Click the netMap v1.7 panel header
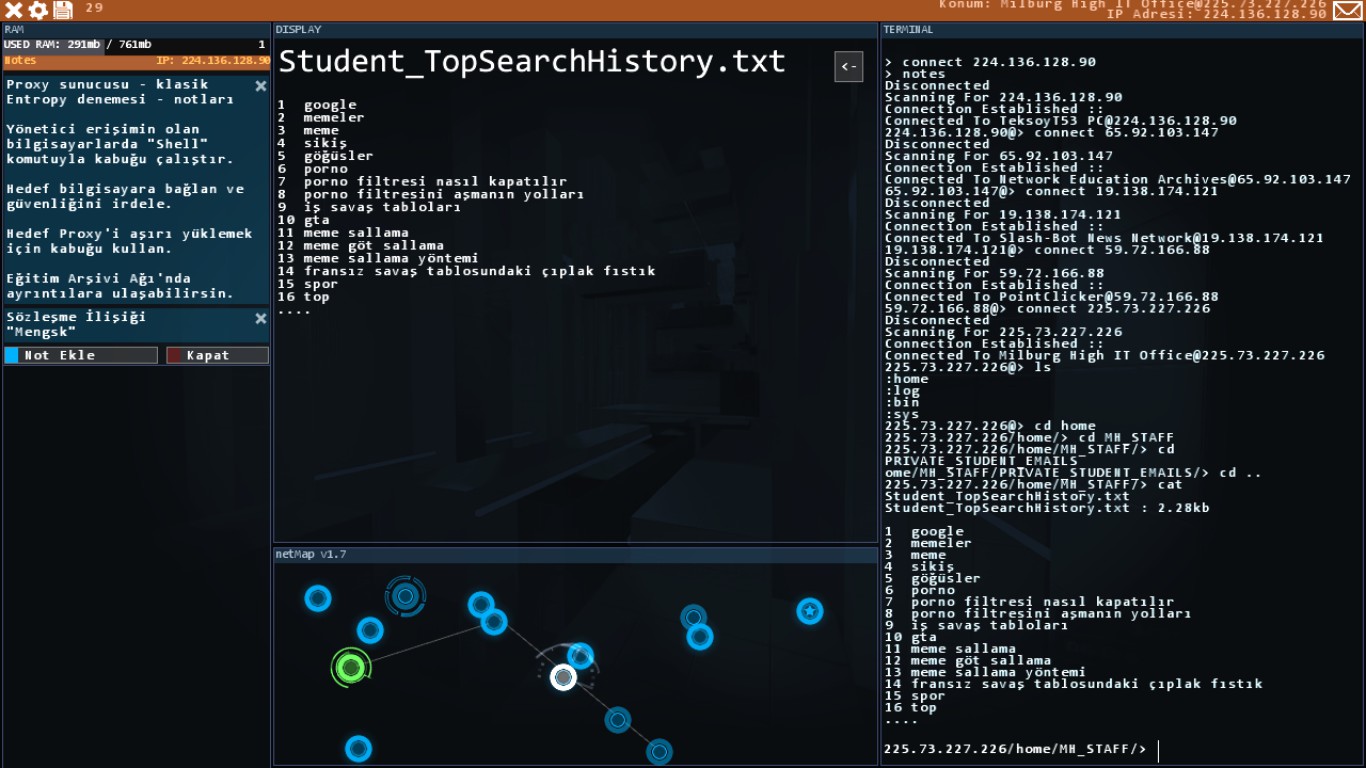Image resolution: width=1366 pixels, height=768 pixels. click(575, 554)
